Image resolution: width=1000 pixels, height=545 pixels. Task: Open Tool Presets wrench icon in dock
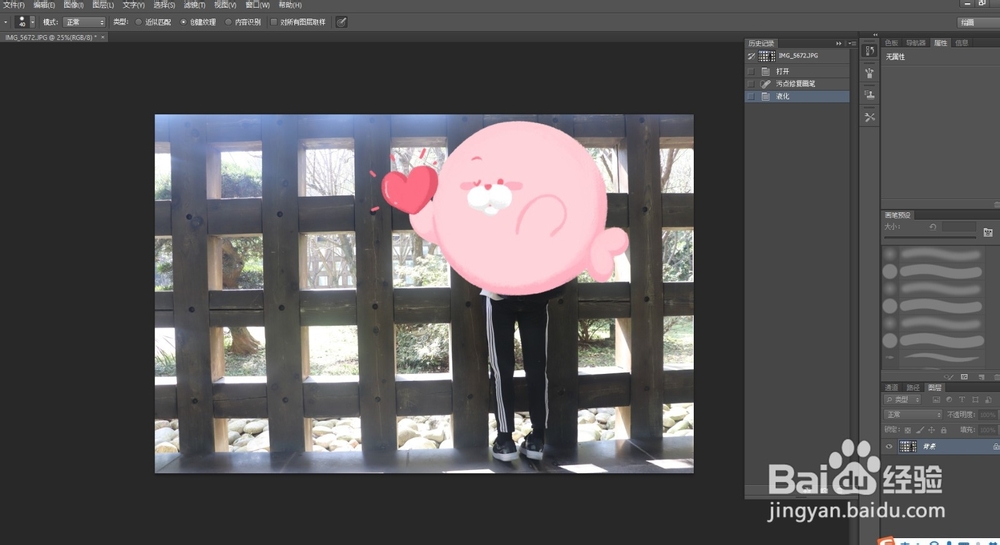(869, 117)
